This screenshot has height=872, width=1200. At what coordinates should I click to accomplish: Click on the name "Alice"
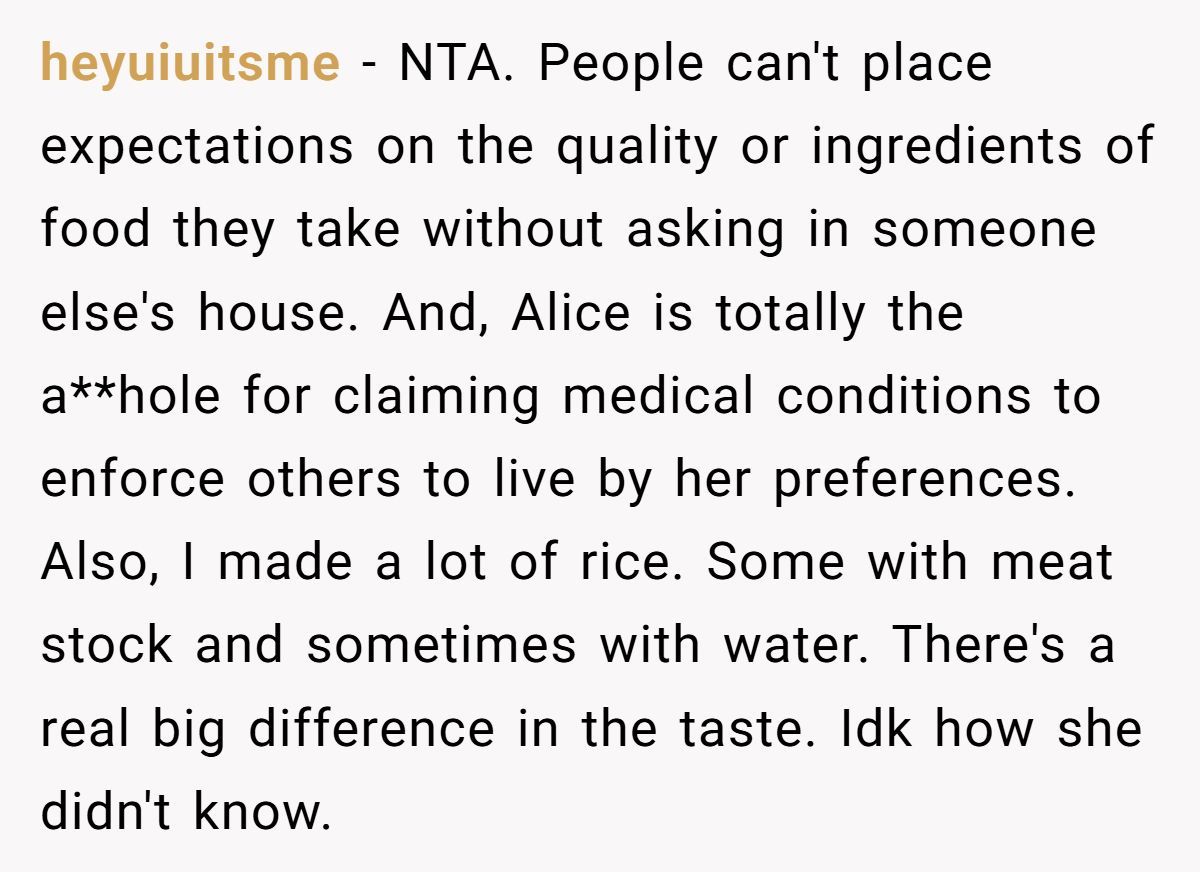click(571, 314)
